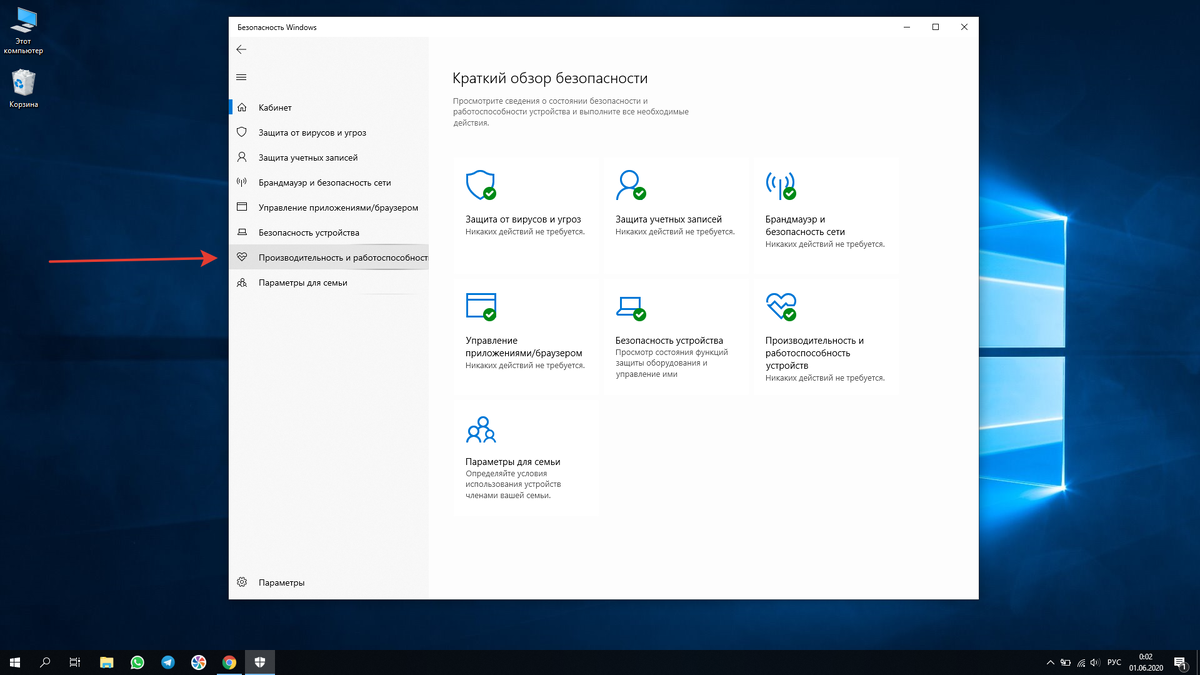The image size is (1200, 675).
Task: Open the colorful pinwheel app on the taskbar
Action: click(199, 662)
